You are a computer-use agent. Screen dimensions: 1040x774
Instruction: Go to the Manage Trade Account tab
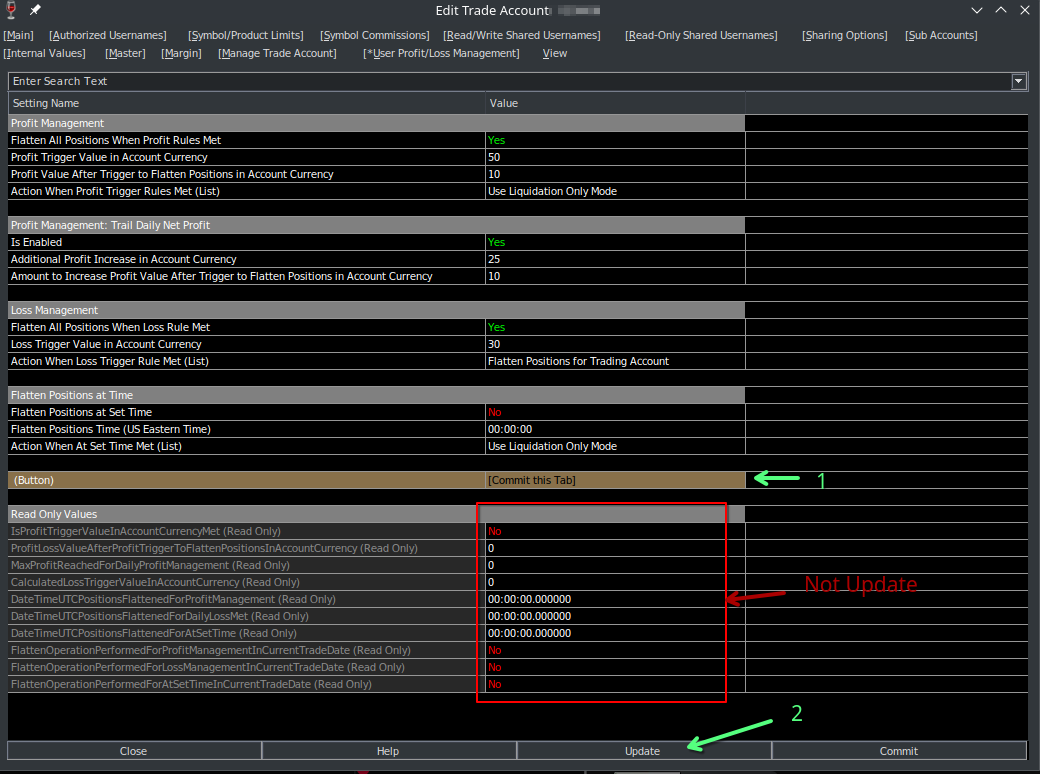277,53
